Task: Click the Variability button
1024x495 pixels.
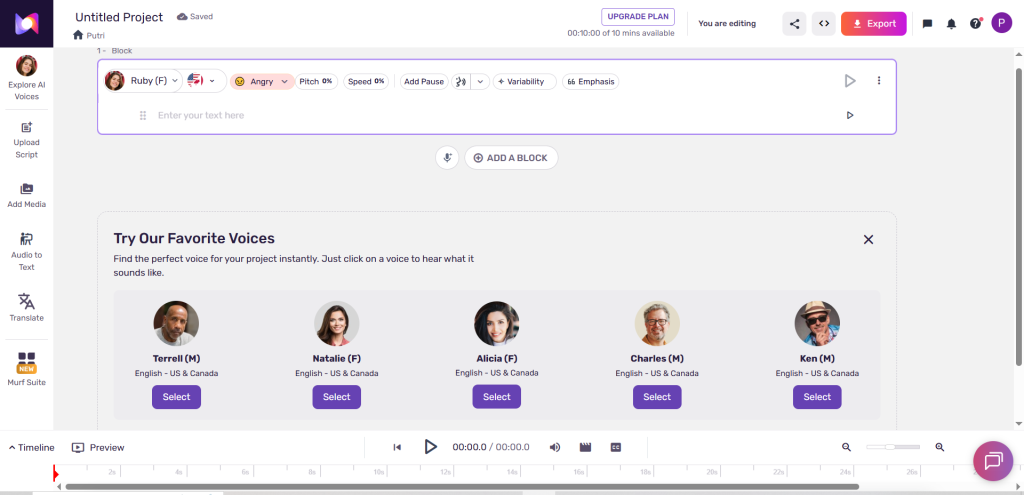Action: point(524,82)
